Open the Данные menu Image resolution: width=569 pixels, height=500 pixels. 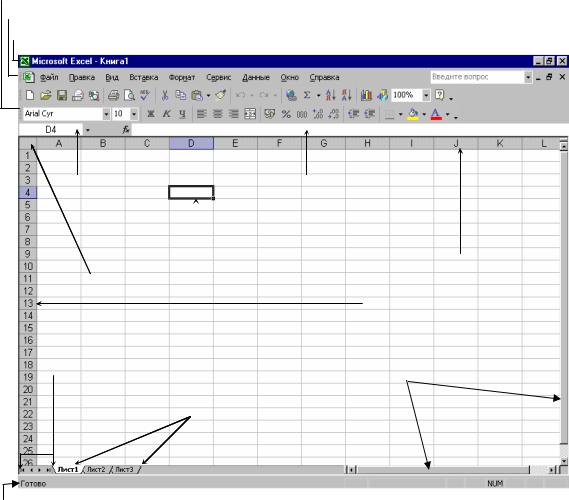coord(256,77)
